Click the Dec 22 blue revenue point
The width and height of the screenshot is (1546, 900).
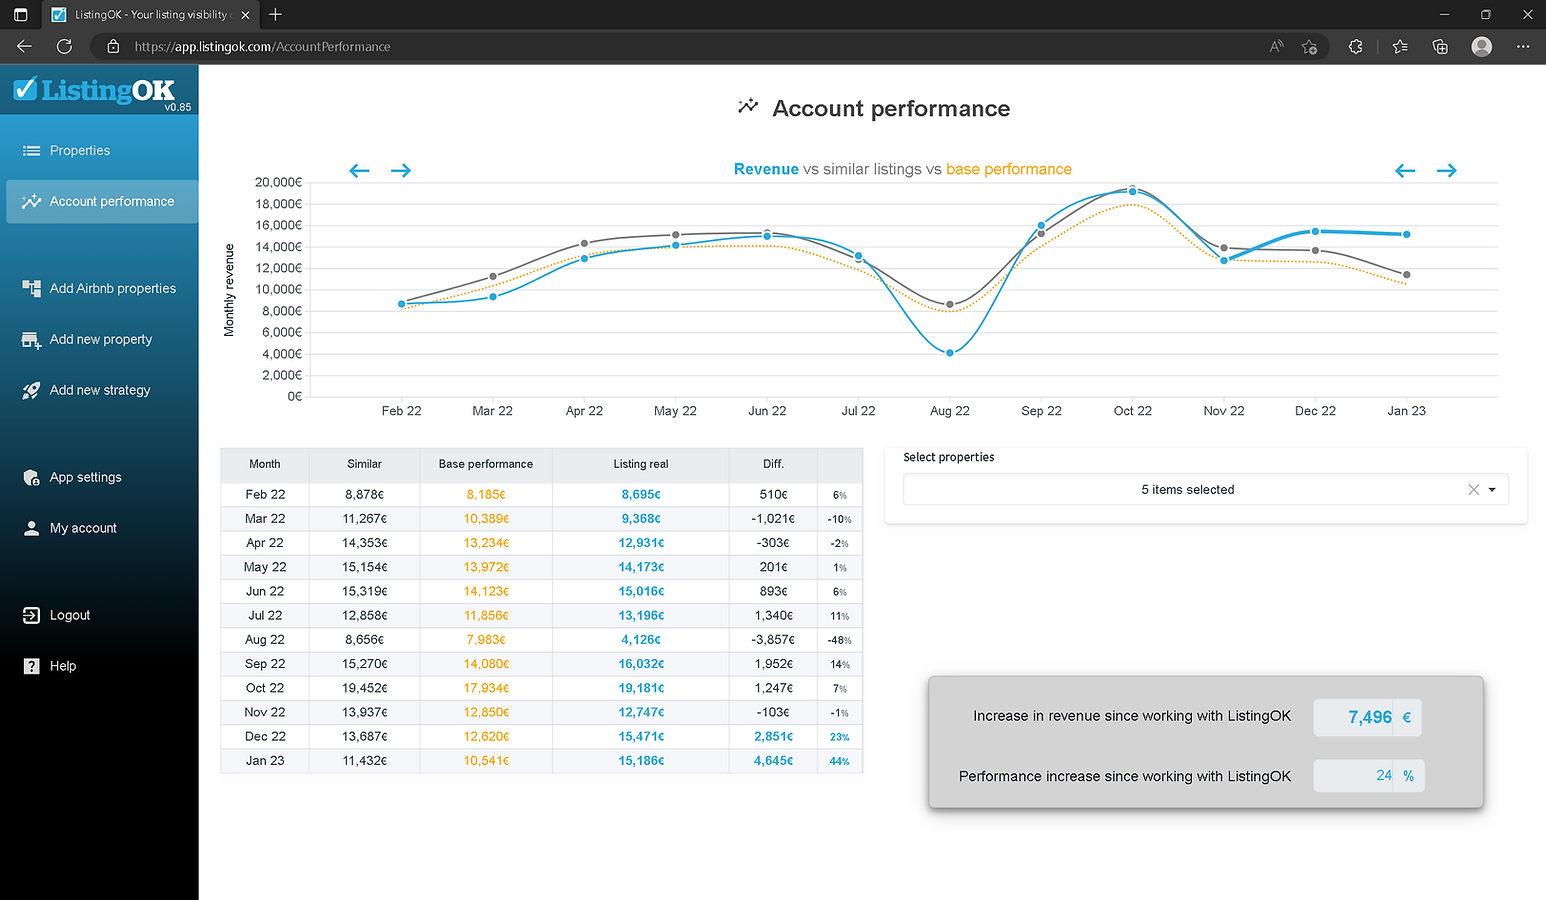(x=1315, y=232)
